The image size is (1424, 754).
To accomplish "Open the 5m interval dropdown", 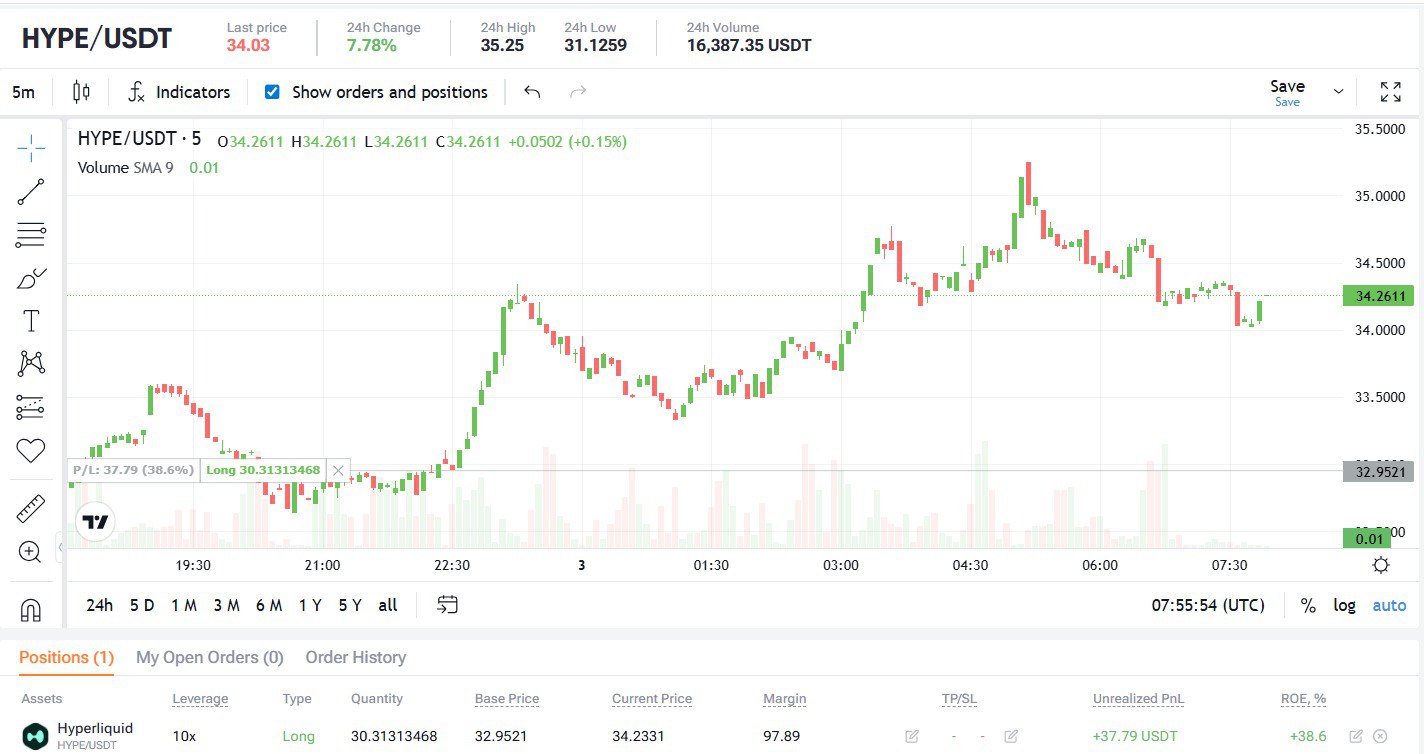I will click(x=23, y=92).
